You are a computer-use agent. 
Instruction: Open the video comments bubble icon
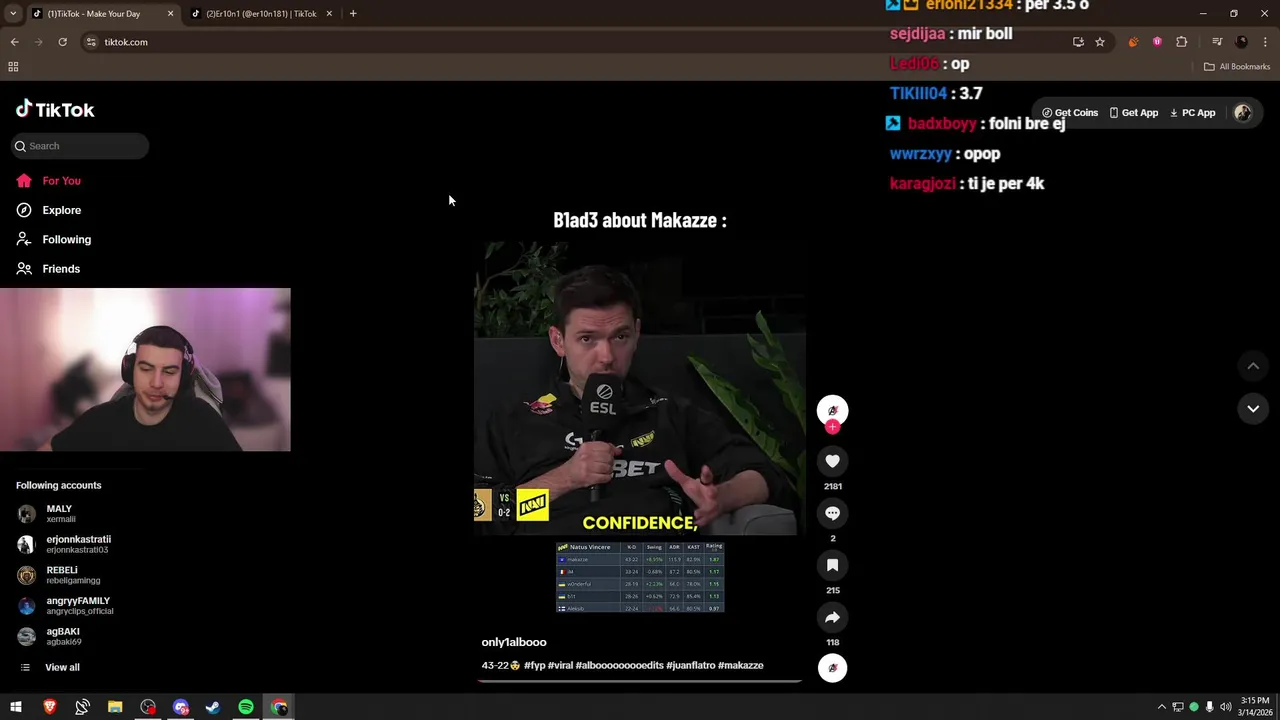[x=832, y=513]
